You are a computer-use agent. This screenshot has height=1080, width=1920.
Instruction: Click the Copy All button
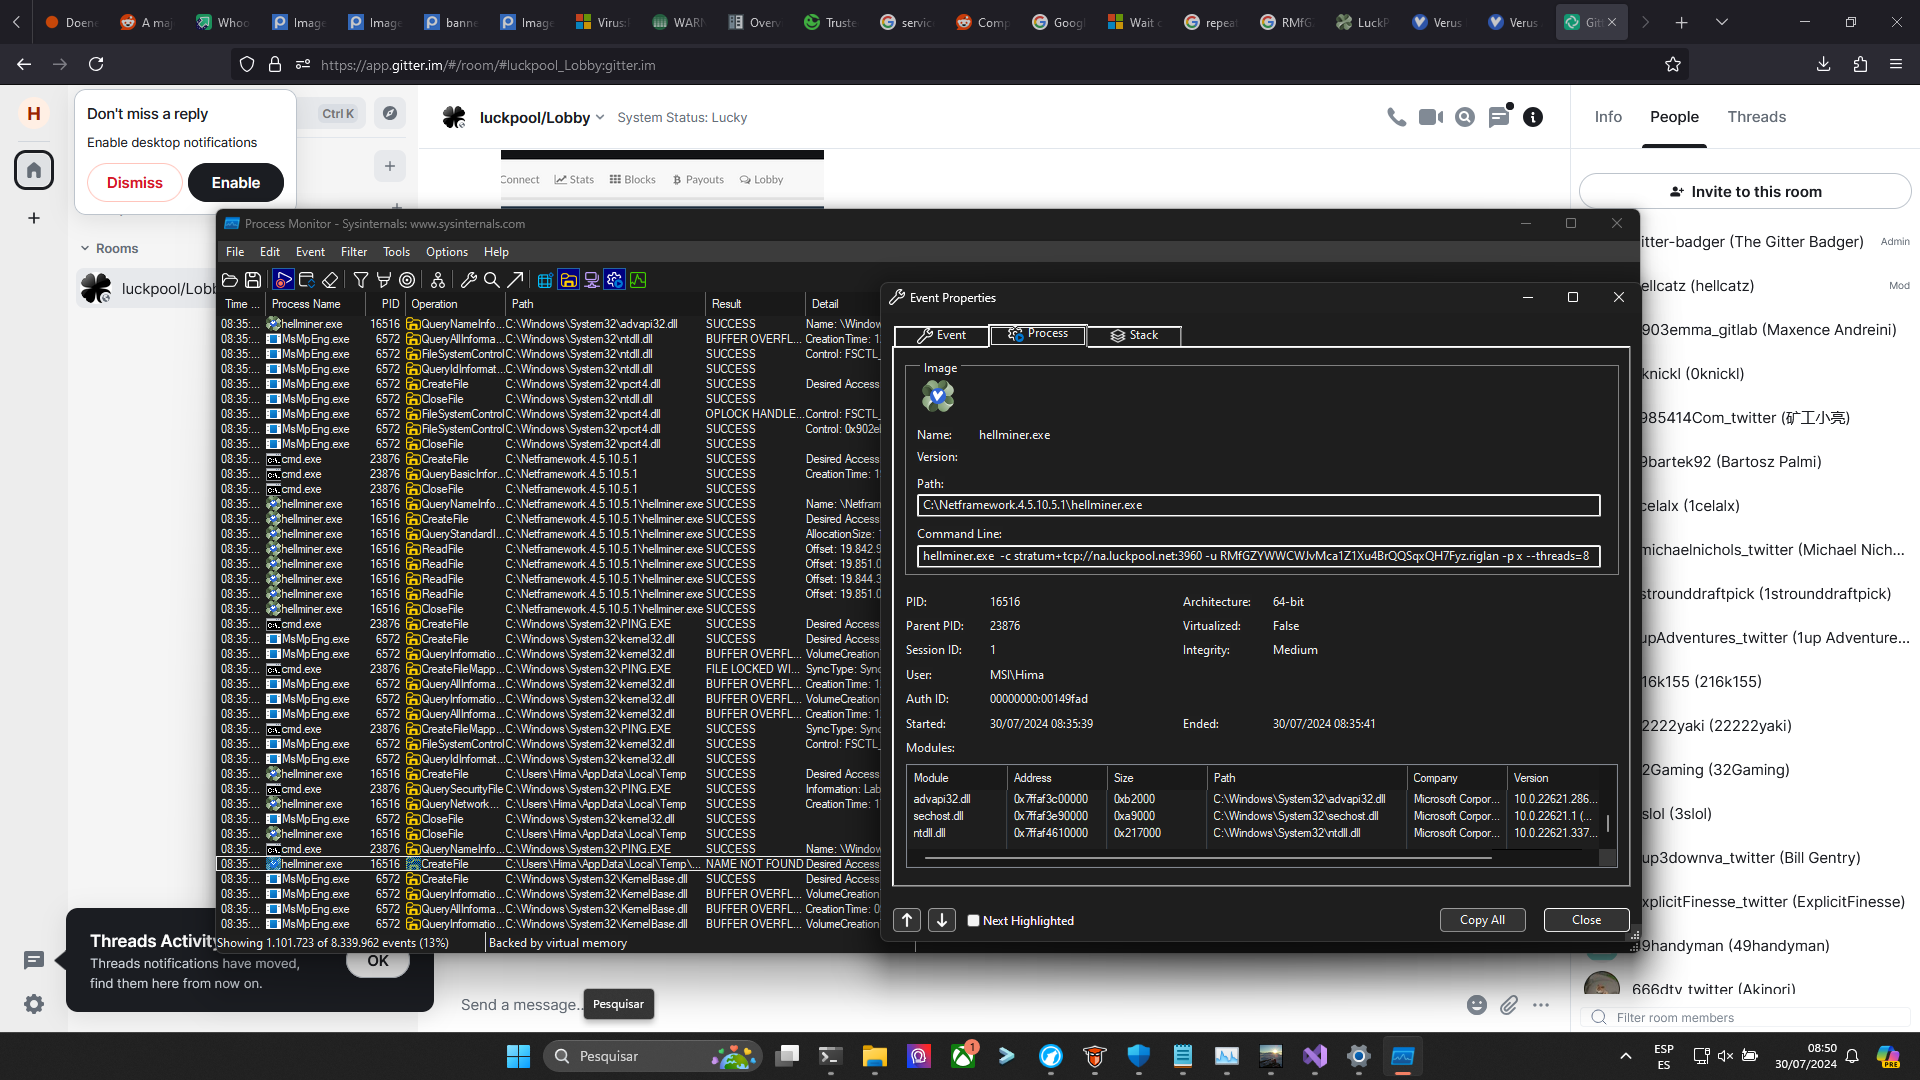[x=1482, y=920]
